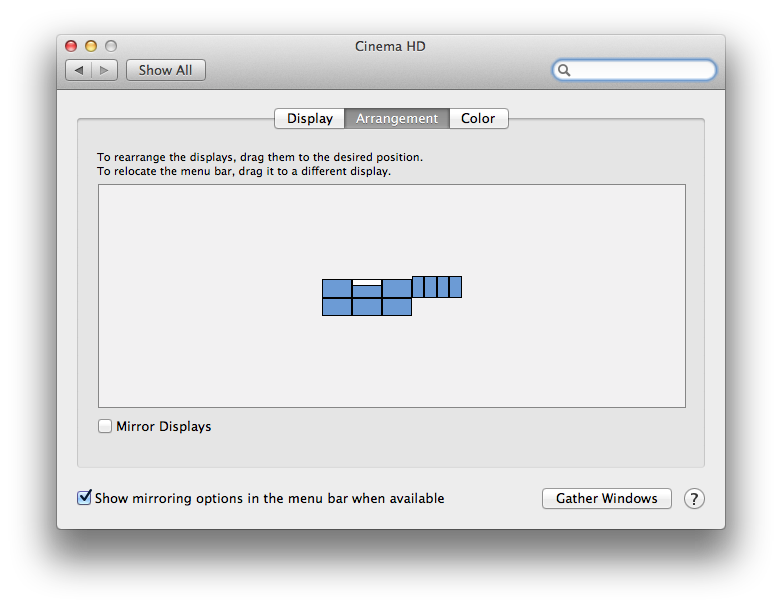Select the rightmost narrow portrait display
Screen dimensions: 782x608
tap(455, 287)
